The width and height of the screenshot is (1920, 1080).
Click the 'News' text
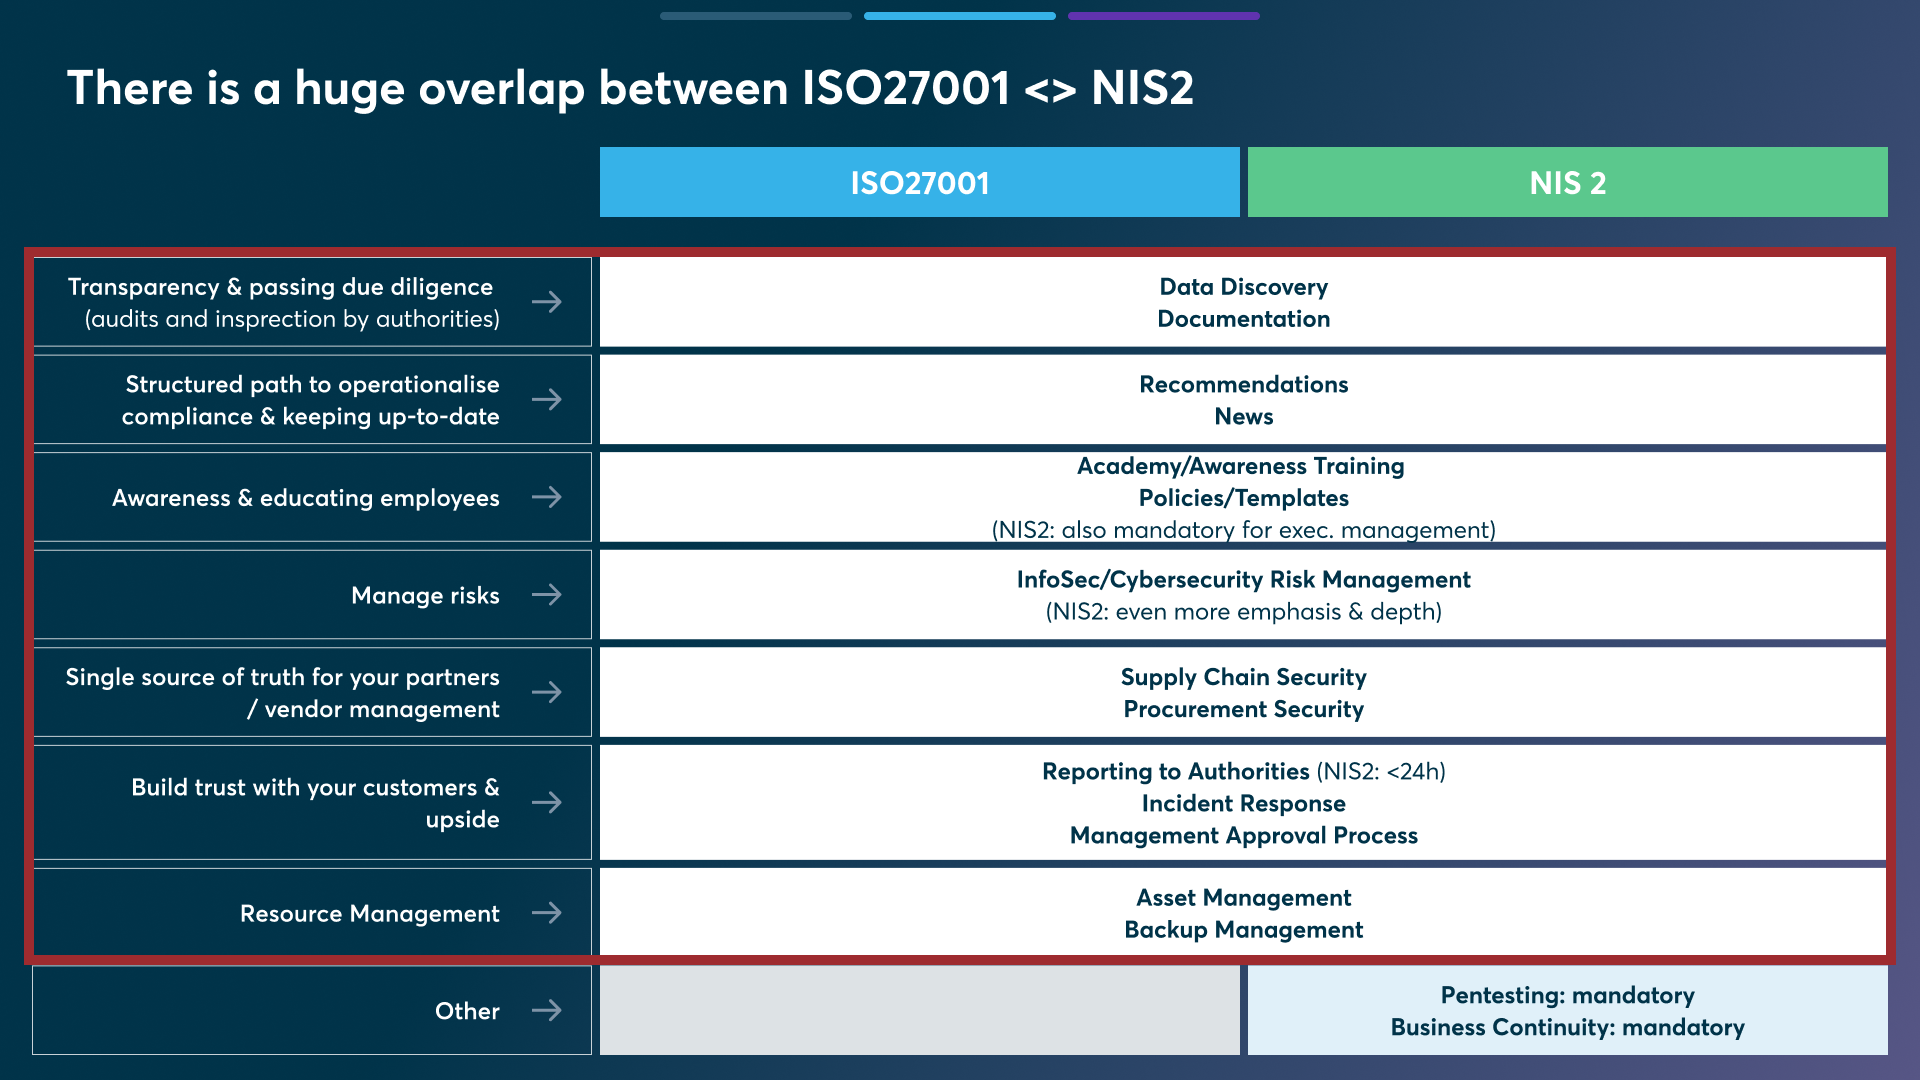tap(1244, 416)
